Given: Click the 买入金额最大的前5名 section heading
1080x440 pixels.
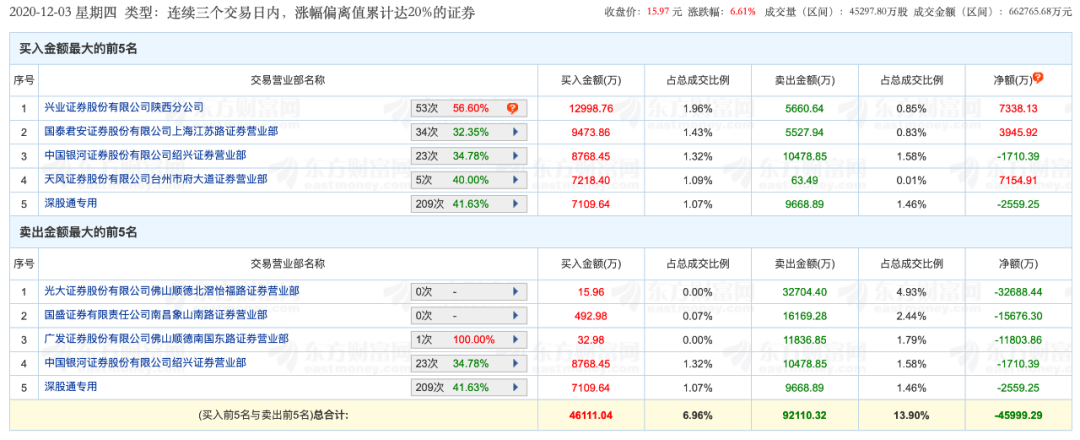Looking at the screenshot, I should tap(78, 50).
